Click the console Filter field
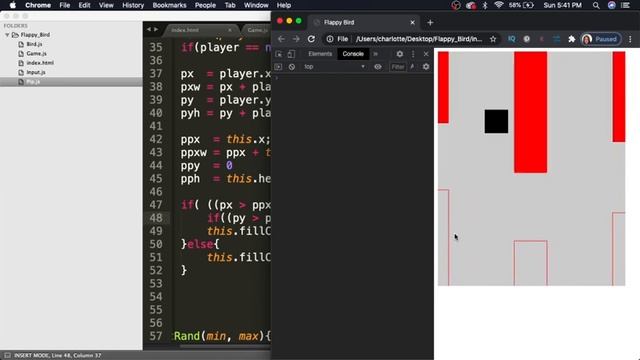Screen dimensions: 640x360 [x=398, y=67]
